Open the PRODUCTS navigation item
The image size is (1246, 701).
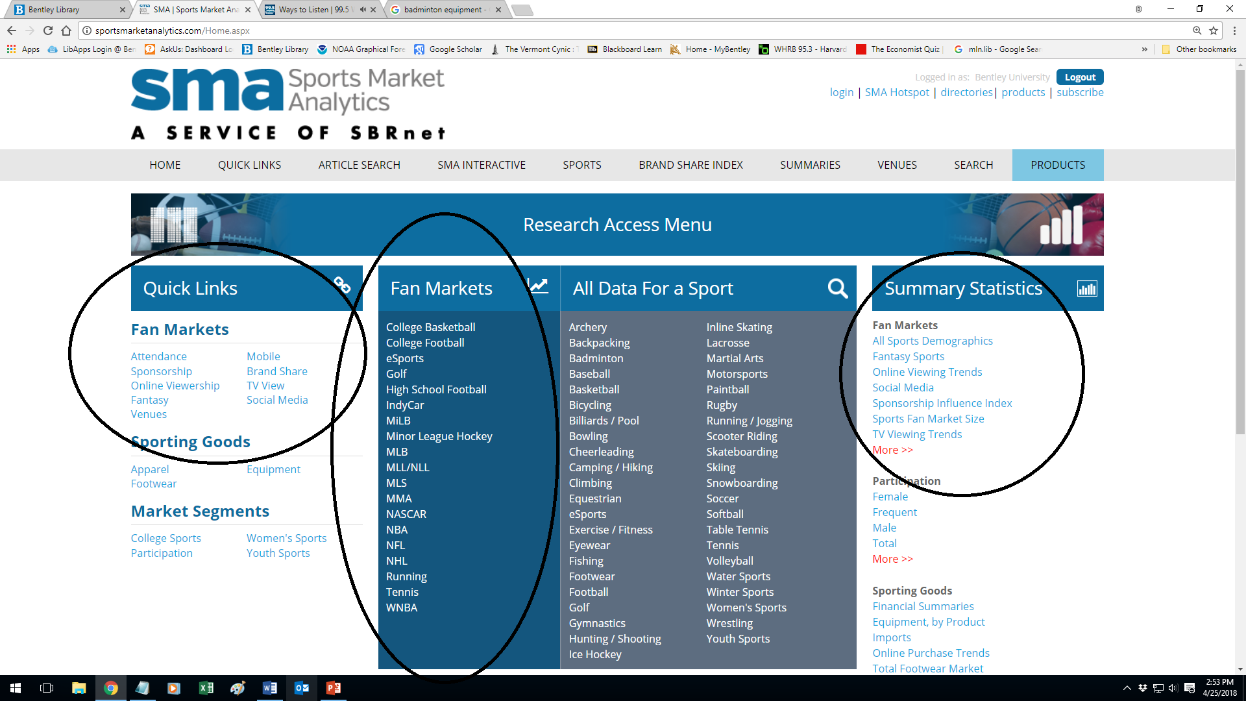[x=1058, y=165]
